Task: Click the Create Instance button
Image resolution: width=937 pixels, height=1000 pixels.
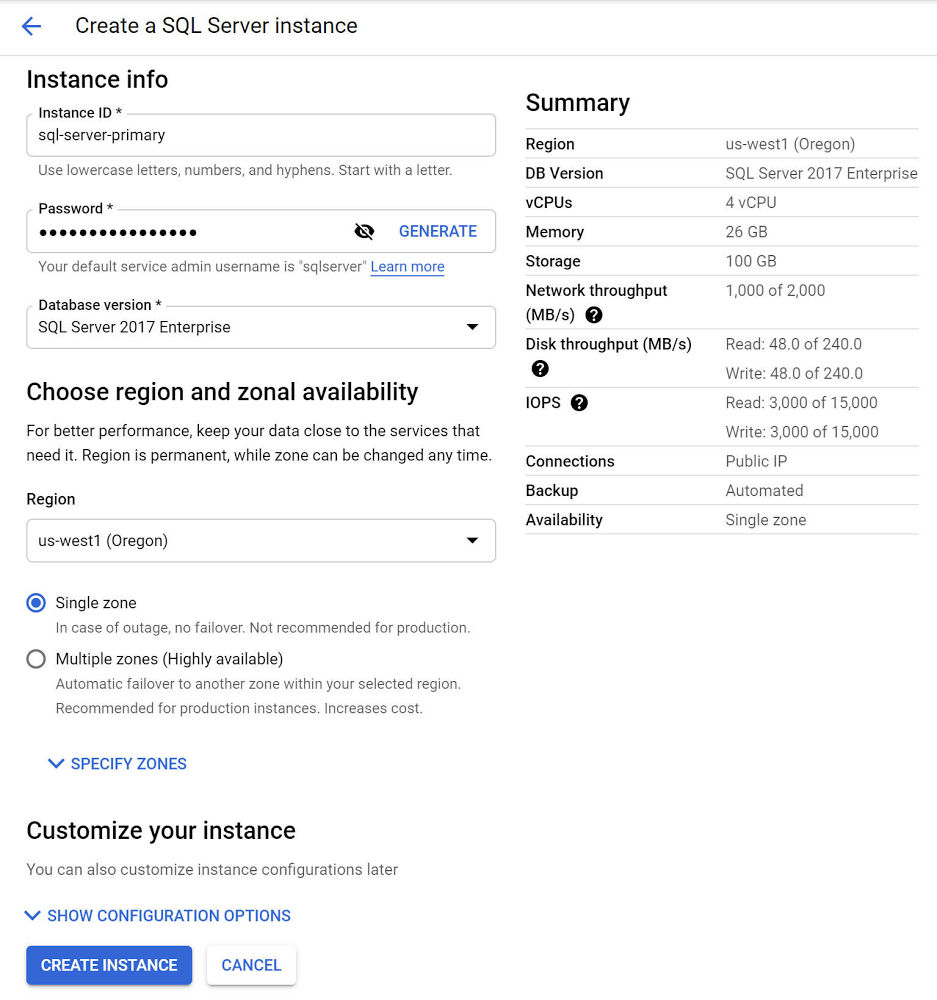Action: 109,965
